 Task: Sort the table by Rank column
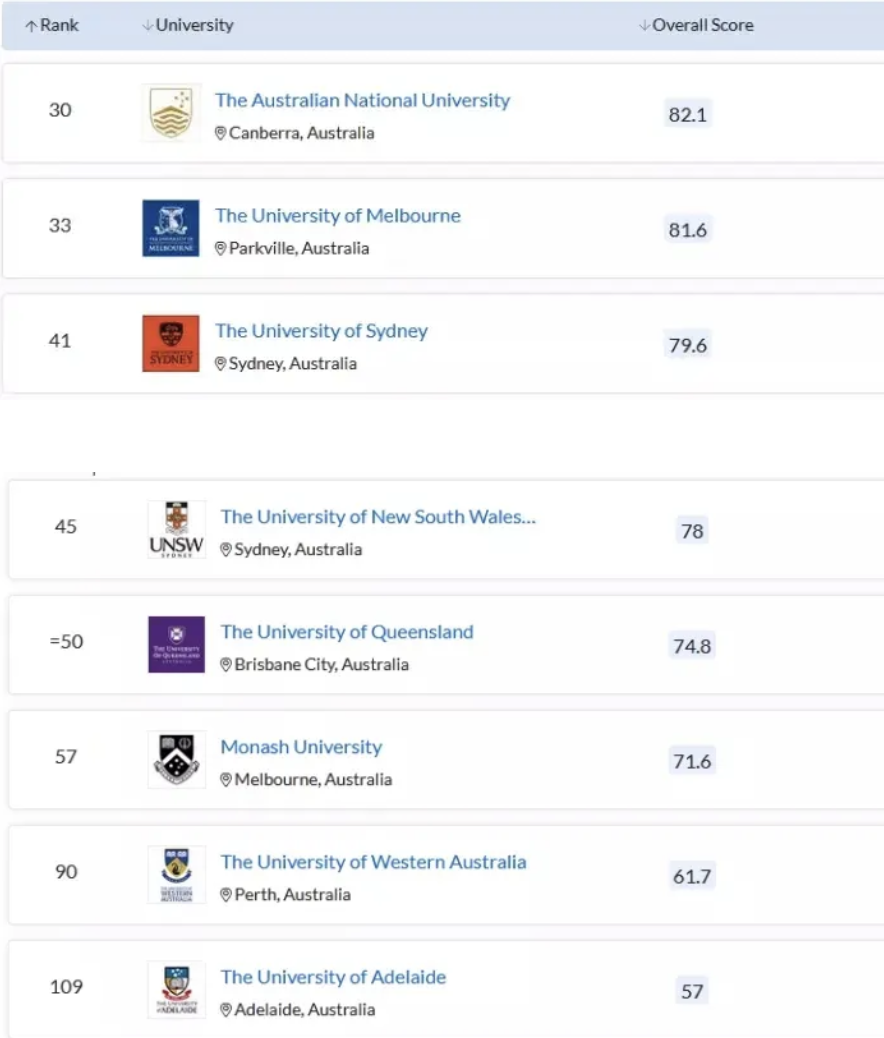pyautogui.click(x=52, y=25)
